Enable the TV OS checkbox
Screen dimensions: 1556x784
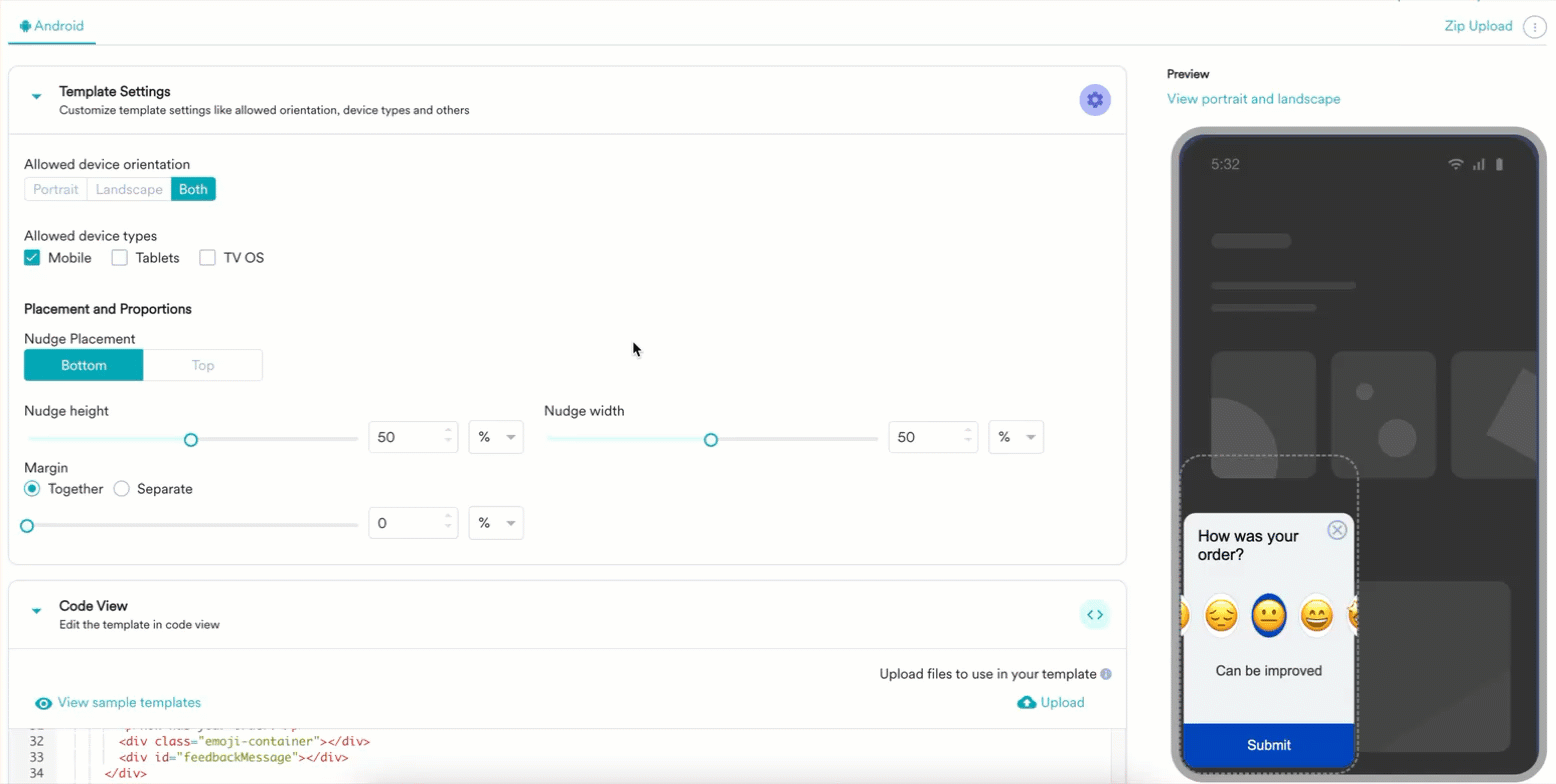pyautogui.click(x=208, y=258)
